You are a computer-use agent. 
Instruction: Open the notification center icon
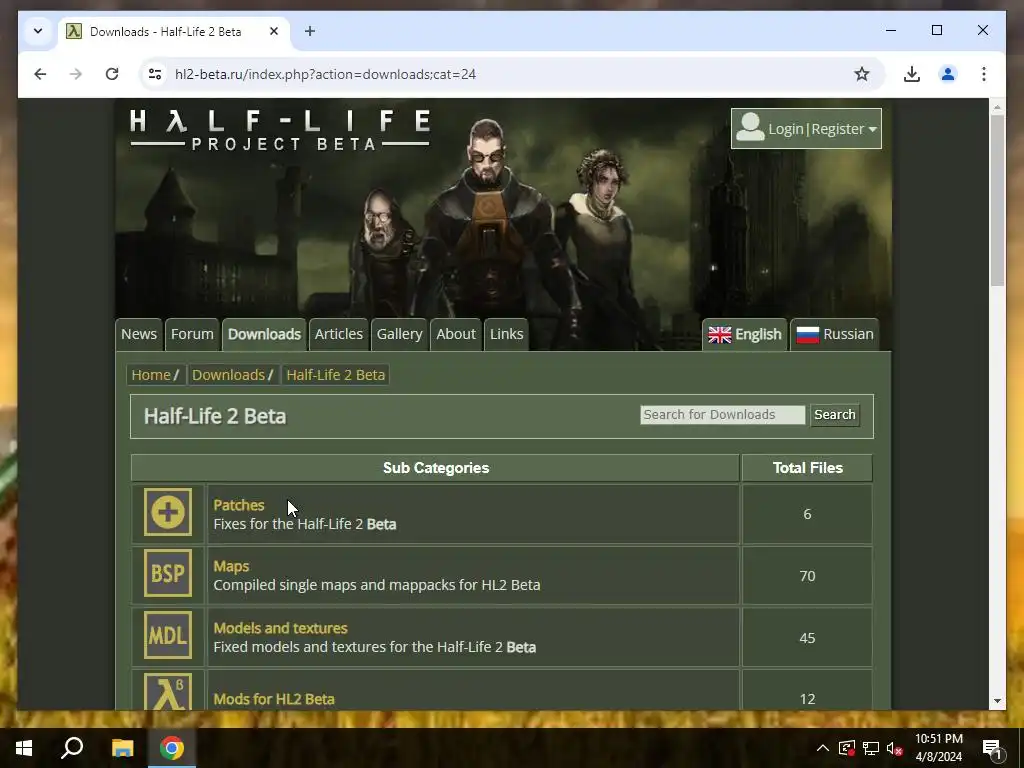pos(992,748)
